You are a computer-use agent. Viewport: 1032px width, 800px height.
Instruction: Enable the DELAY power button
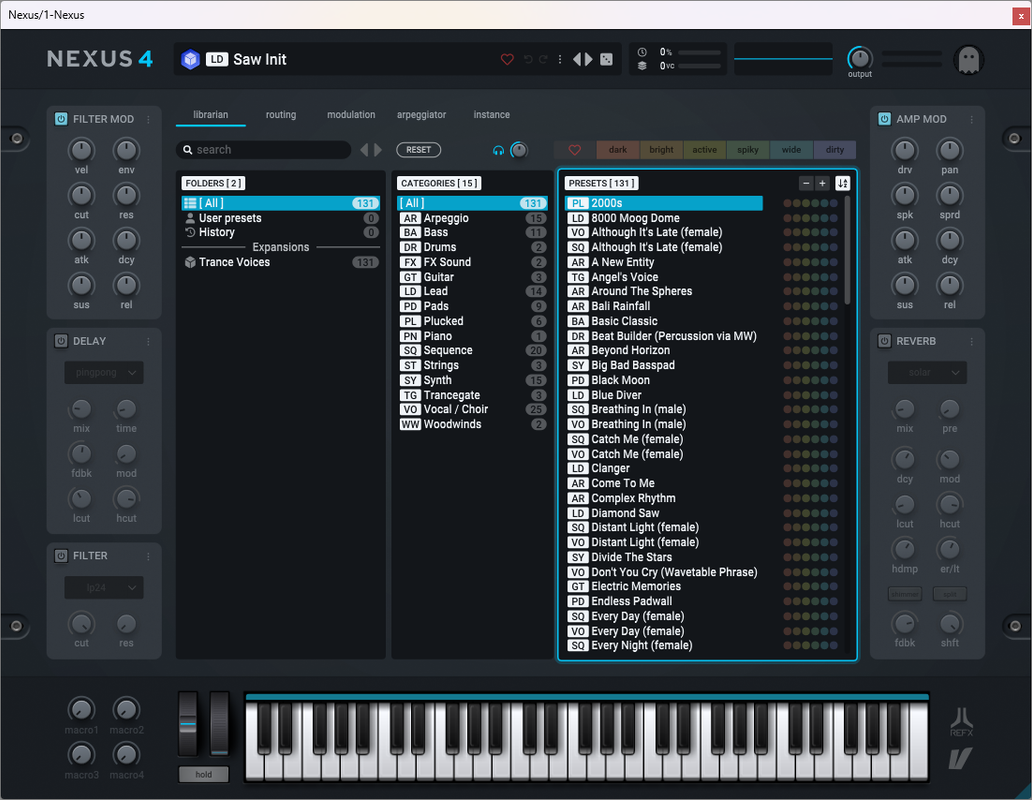tap(61, 341)
